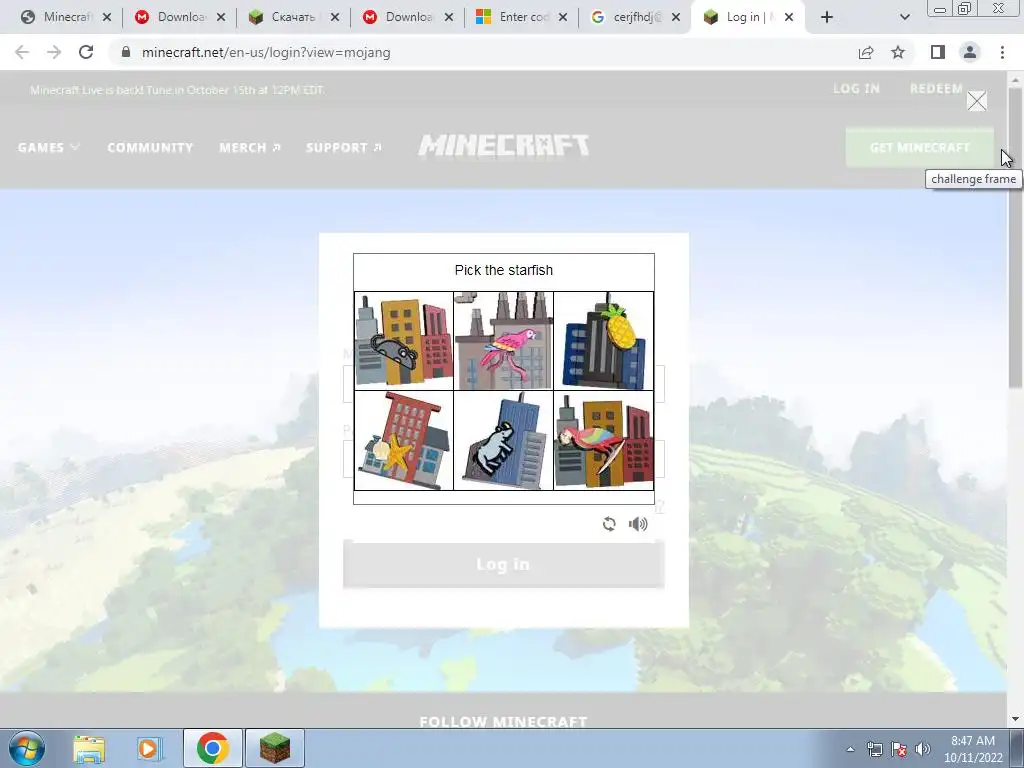Open the network tray icon
The height and width of the screenshot is (768, 1024).
[874, 749]
